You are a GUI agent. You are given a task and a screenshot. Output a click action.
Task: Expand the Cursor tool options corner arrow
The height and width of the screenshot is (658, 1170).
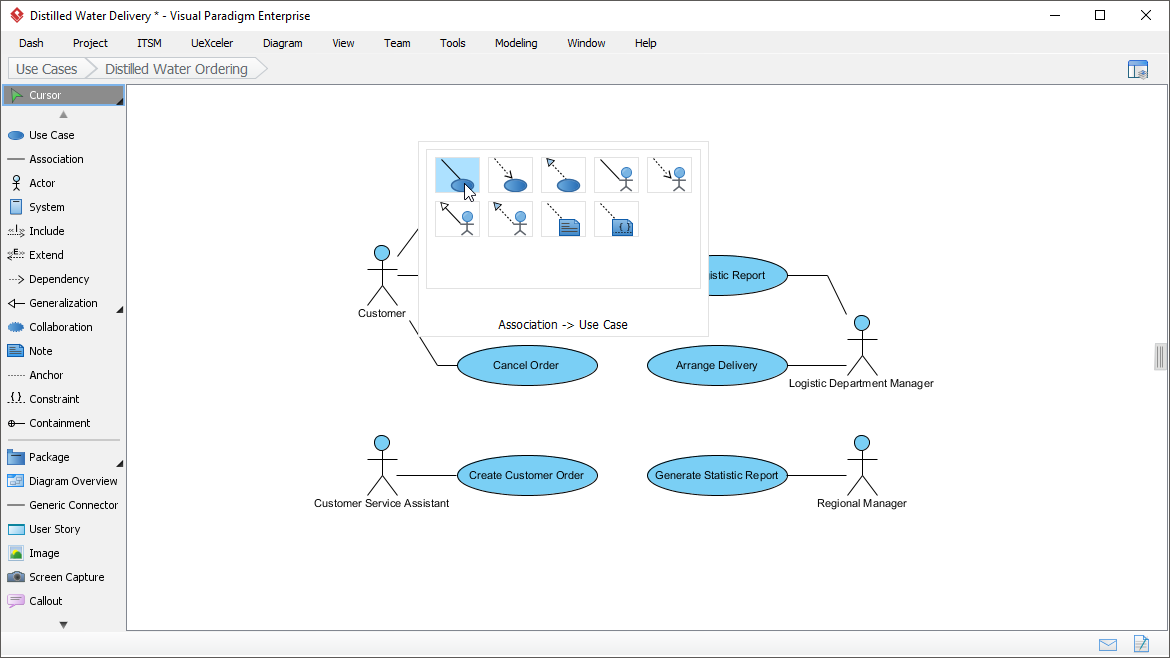(119, 101)
